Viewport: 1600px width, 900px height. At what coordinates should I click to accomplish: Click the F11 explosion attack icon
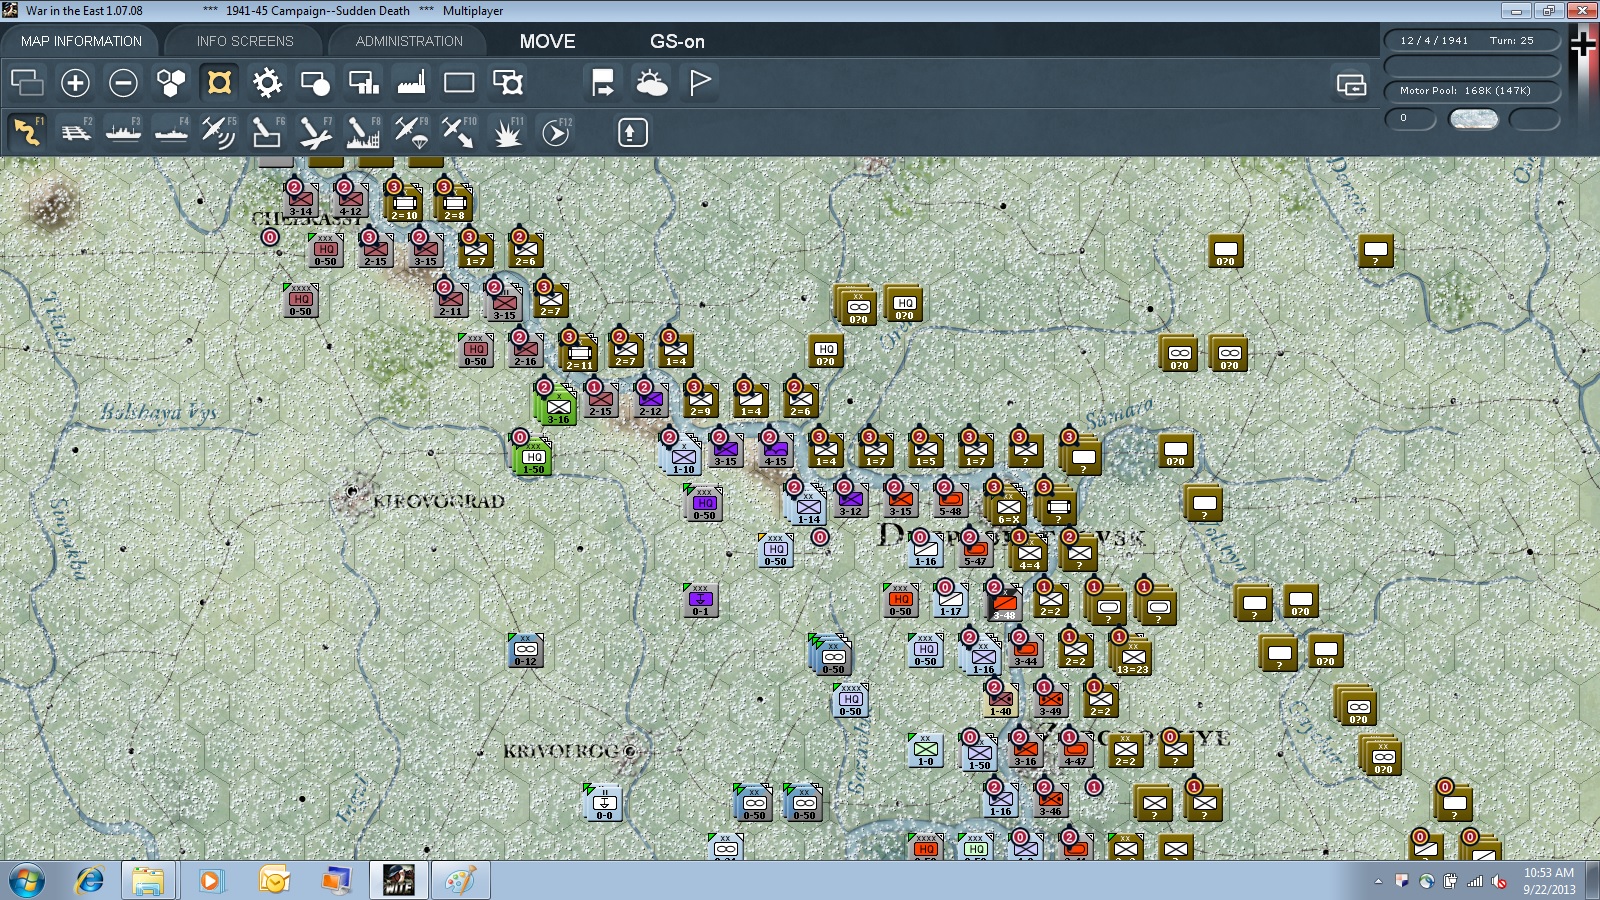(x=507, y=132)
